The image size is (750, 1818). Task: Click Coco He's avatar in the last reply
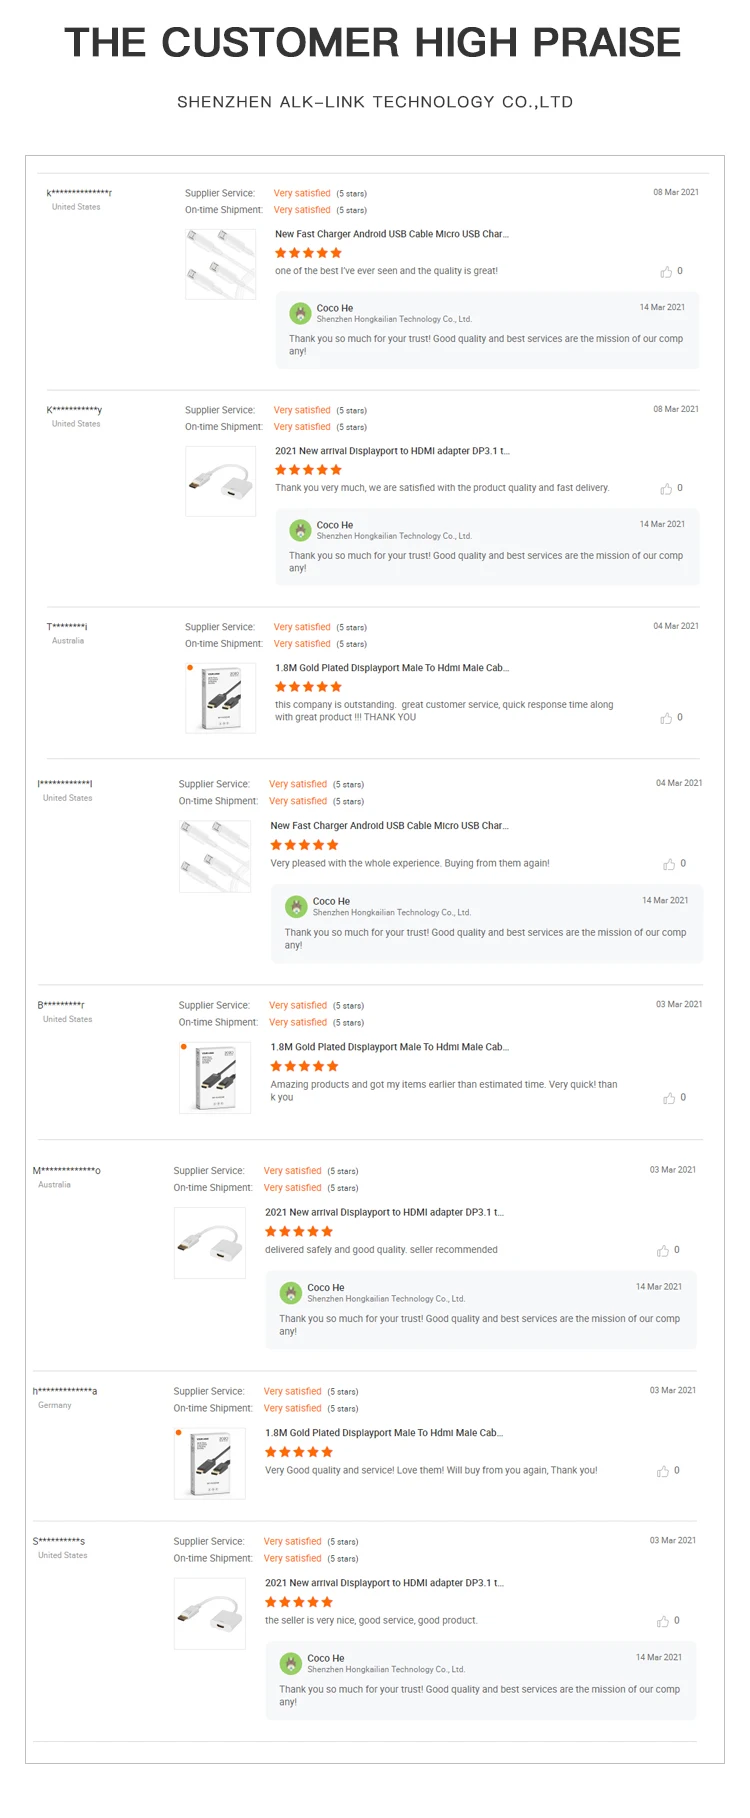coord(291,1663)
